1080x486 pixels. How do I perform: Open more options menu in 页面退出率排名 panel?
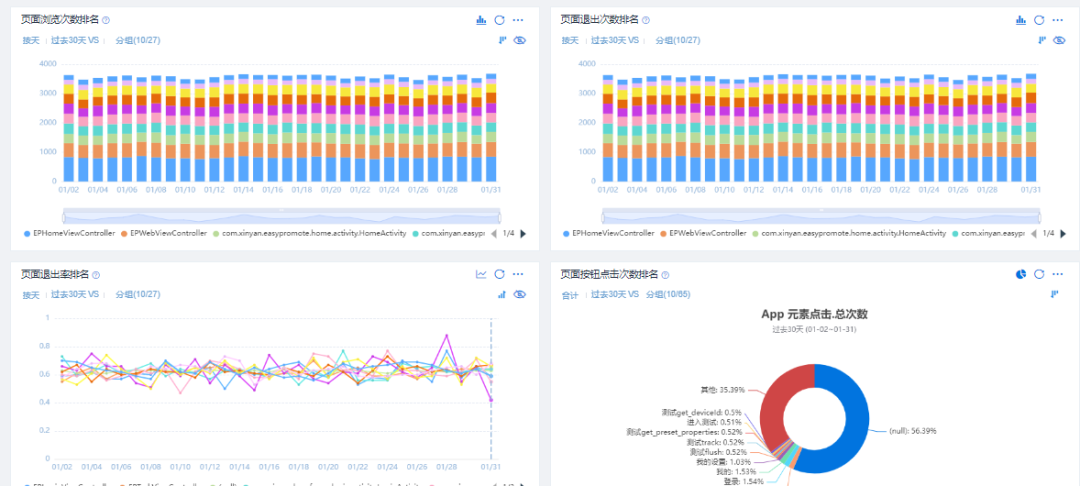pos(518,274)
